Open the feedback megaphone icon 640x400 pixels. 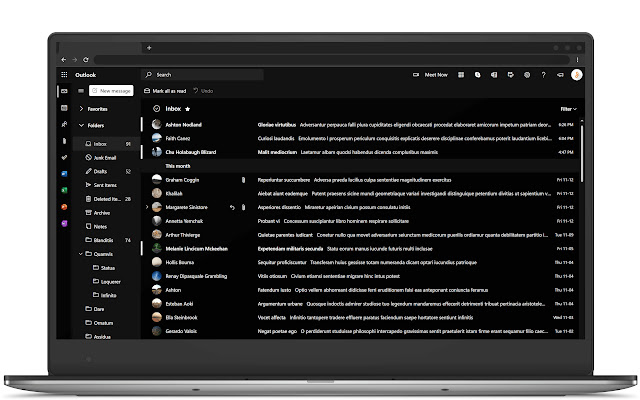(x=560, y=75)
